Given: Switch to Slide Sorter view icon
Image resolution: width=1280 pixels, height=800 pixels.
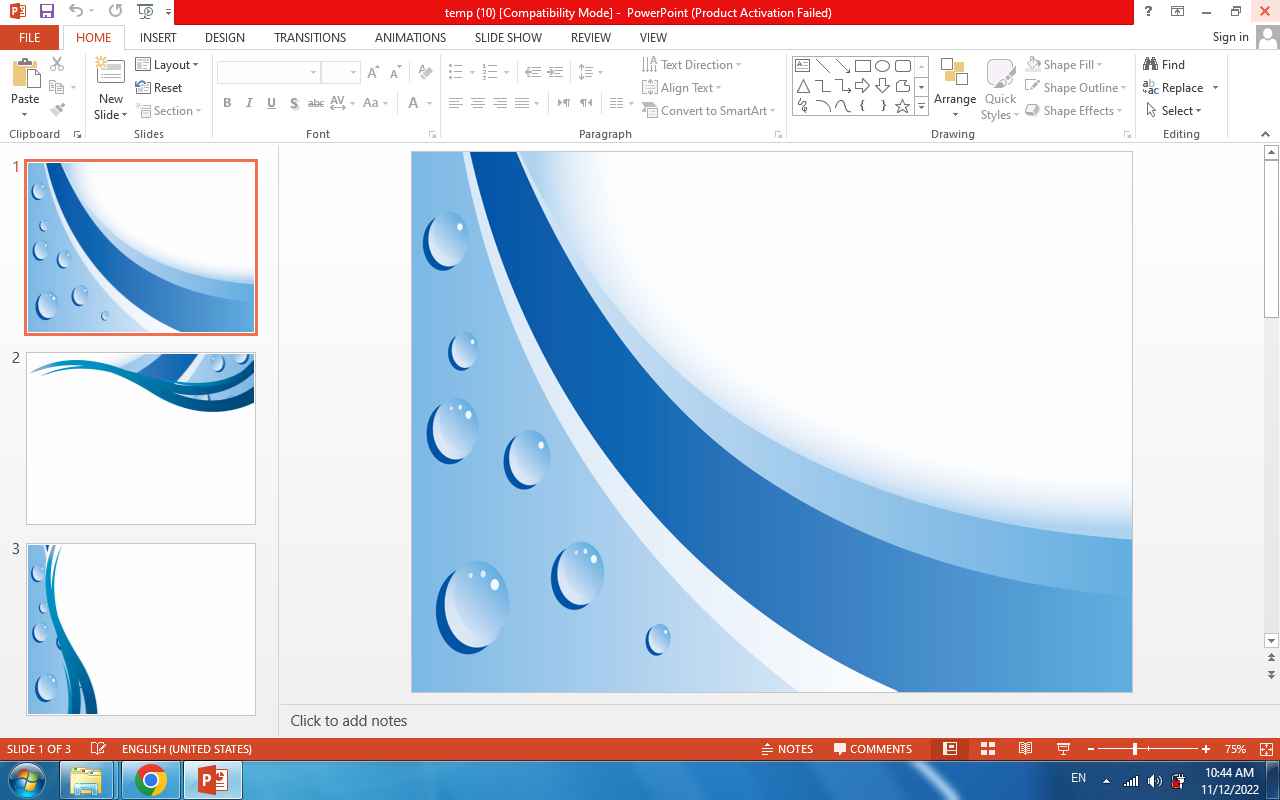Looking at the screenshot, I should pos(988,749).
